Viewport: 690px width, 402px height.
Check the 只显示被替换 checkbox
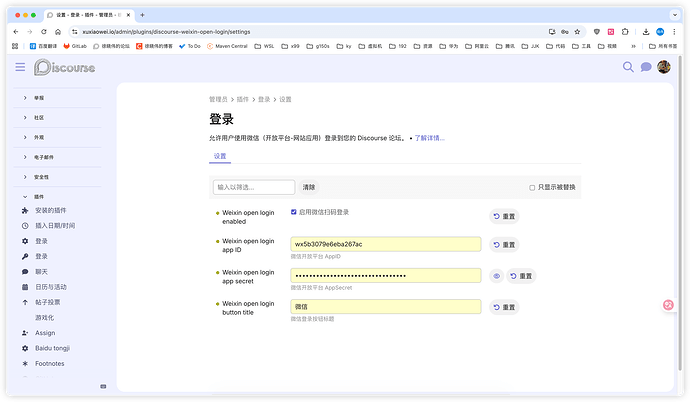532,187
